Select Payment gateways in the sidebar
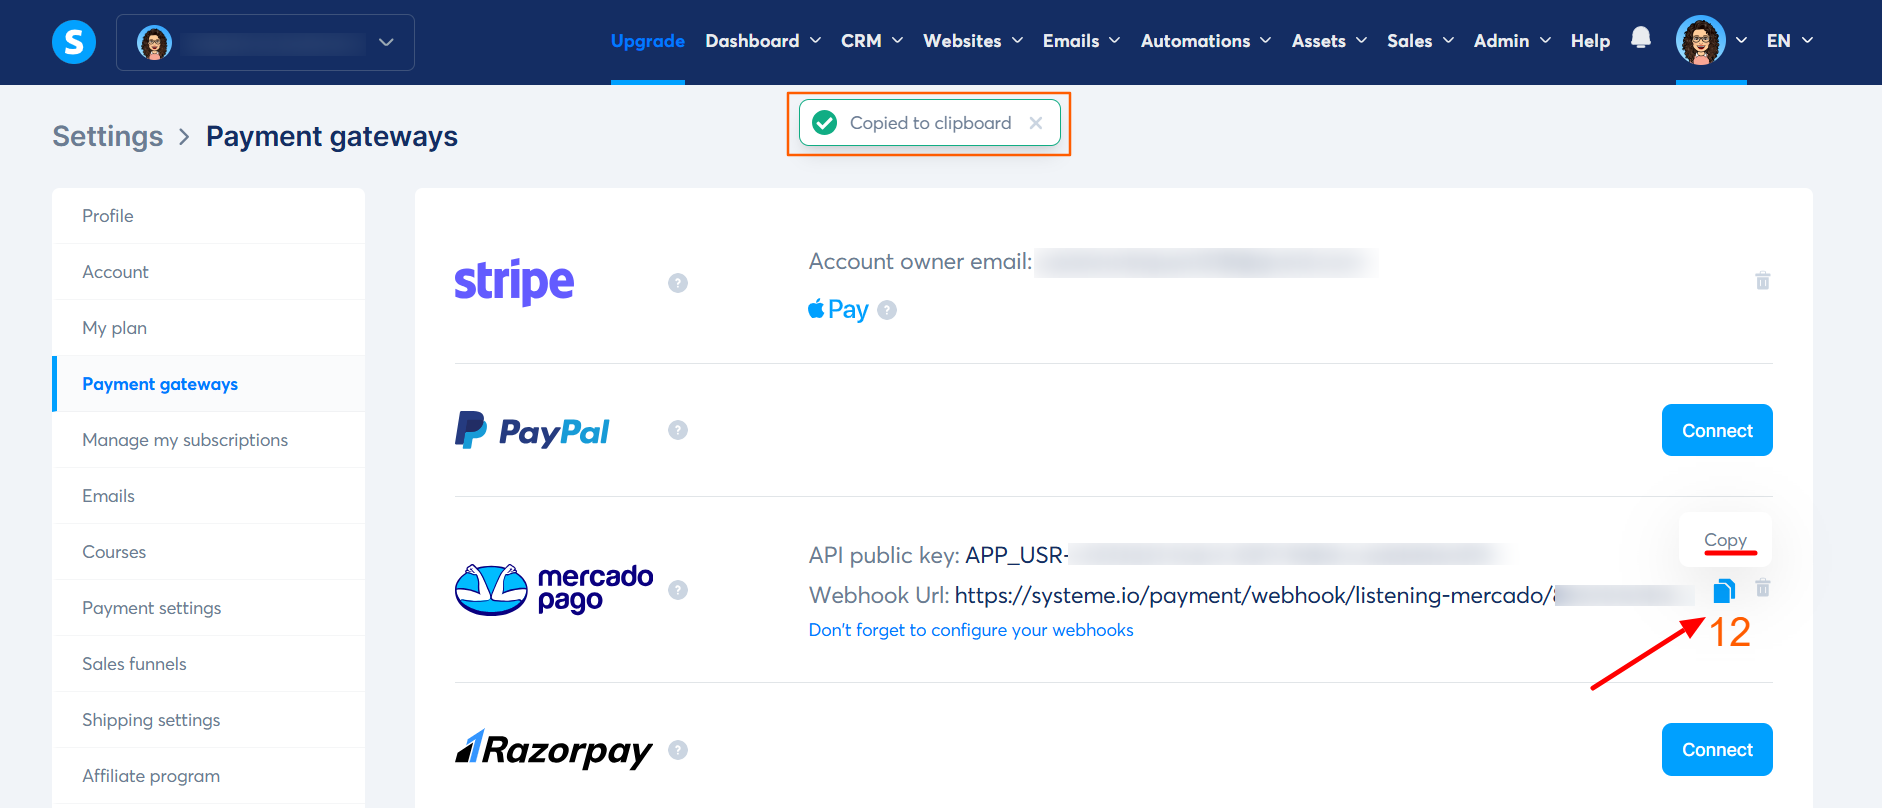The image size is (1882, 808). [x=208, y=384]
